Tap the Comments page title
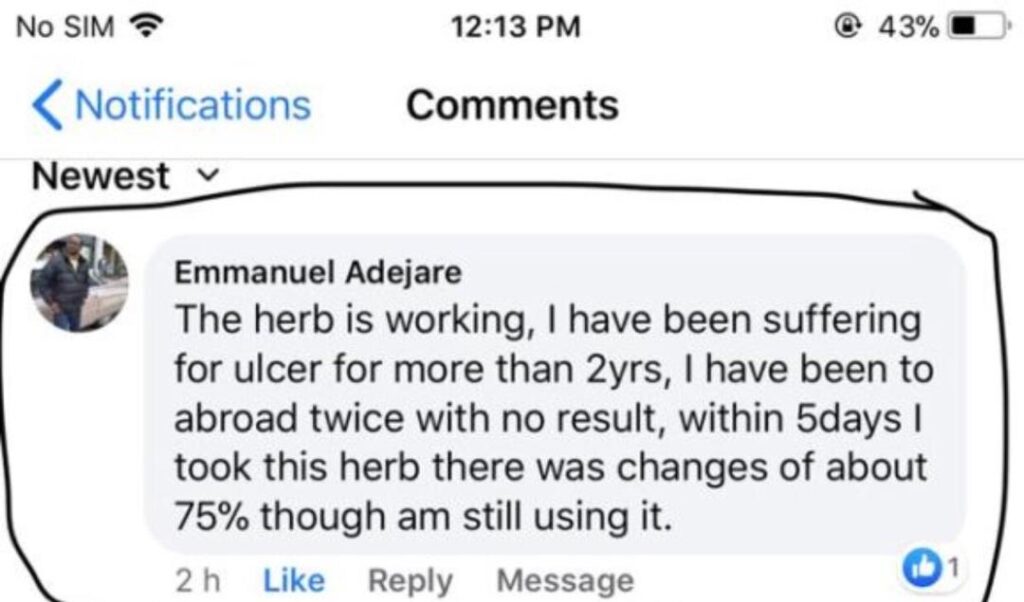1024x602 pixels. 512,105
